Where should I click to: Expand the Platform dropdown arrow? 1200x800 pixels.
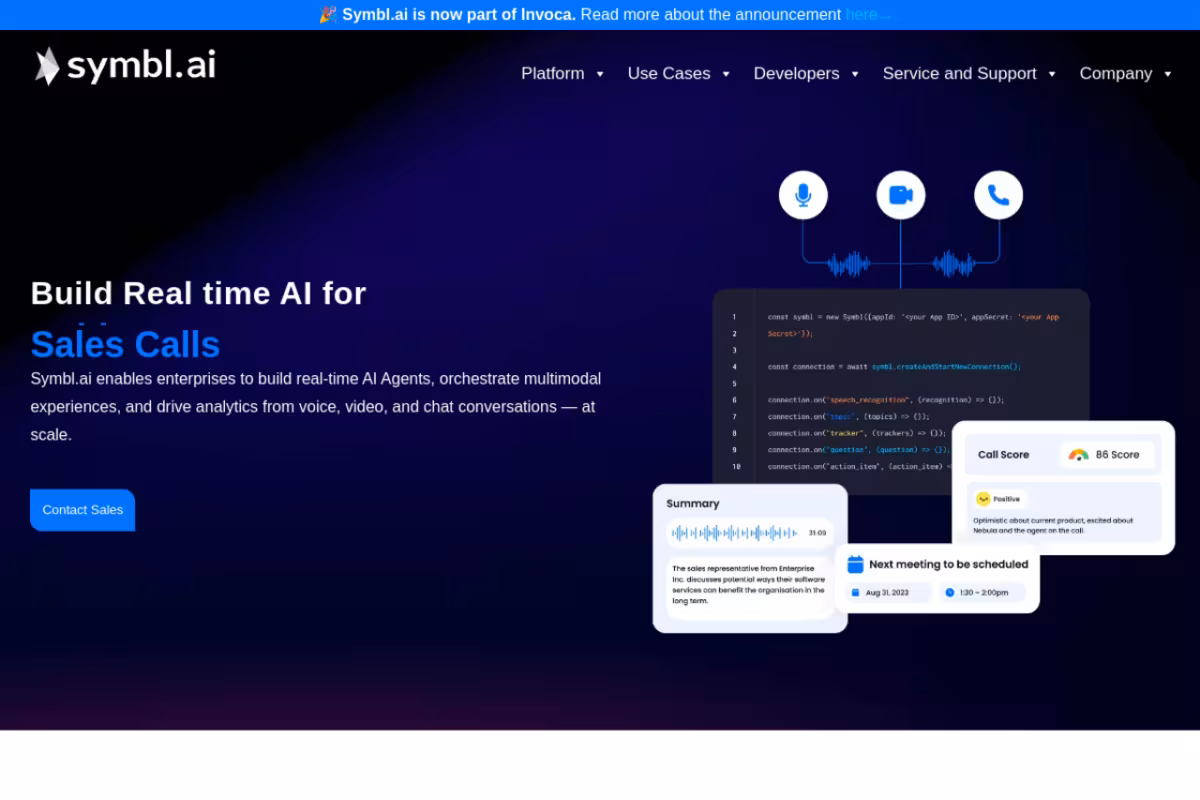(600, 74)
